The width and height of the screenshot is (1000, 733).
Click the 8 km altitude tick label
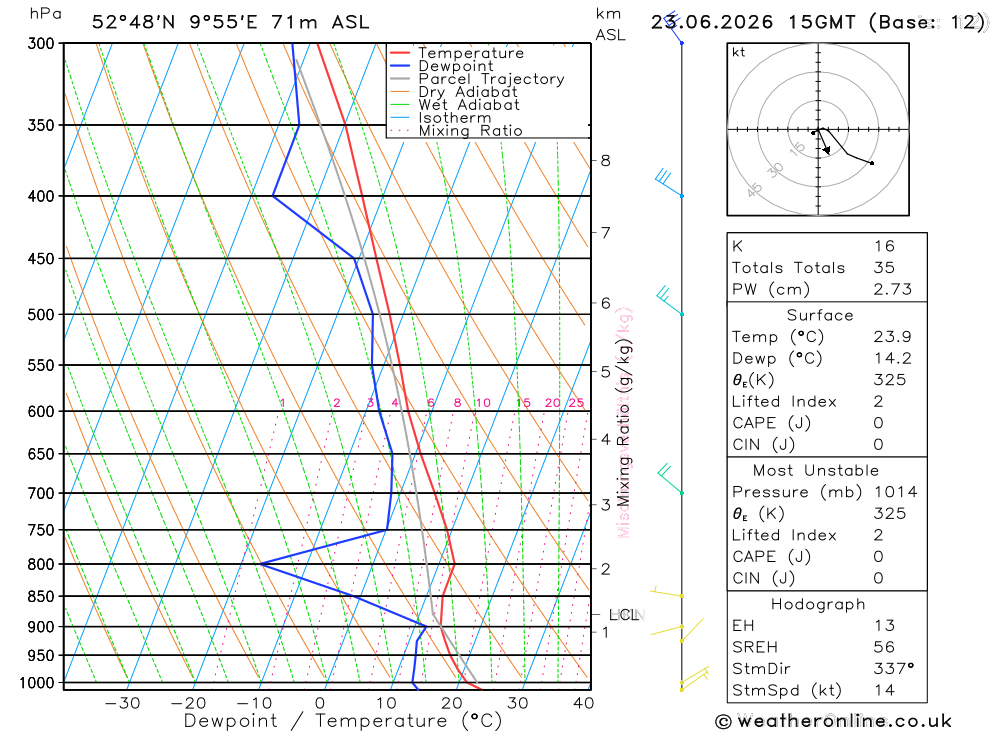605,161
